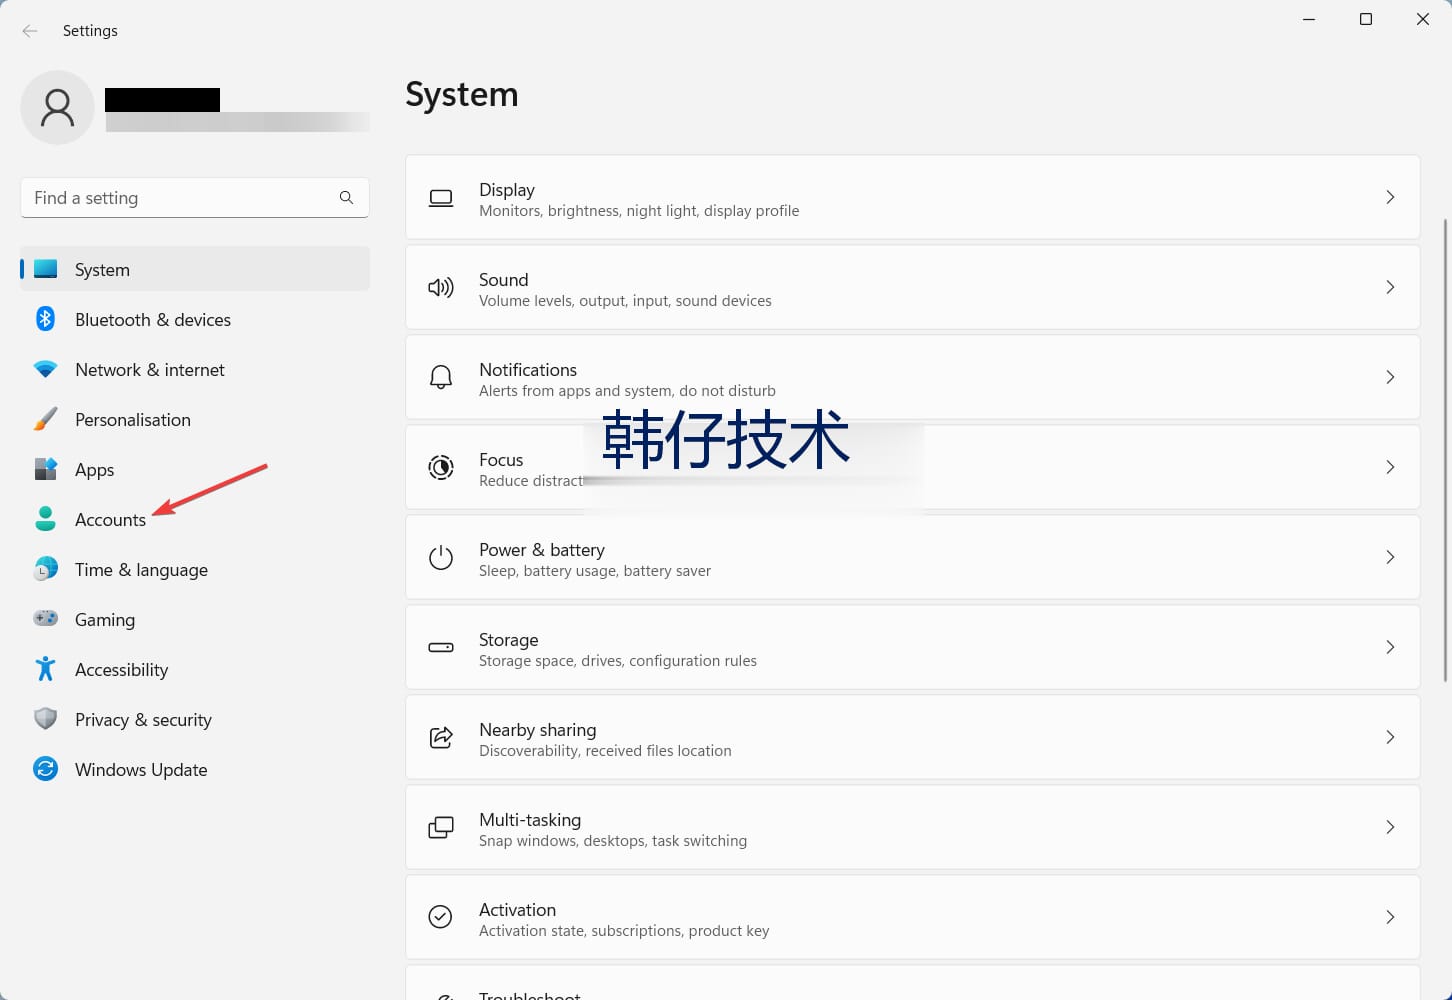Click the user profile avatar
Screen dimensions: 1452x1000
click(57, 107)
